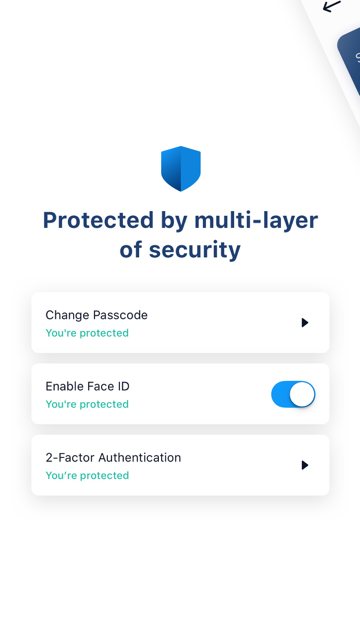Tap the Enable Face ID label
The image size is (360, 640).
87,386
